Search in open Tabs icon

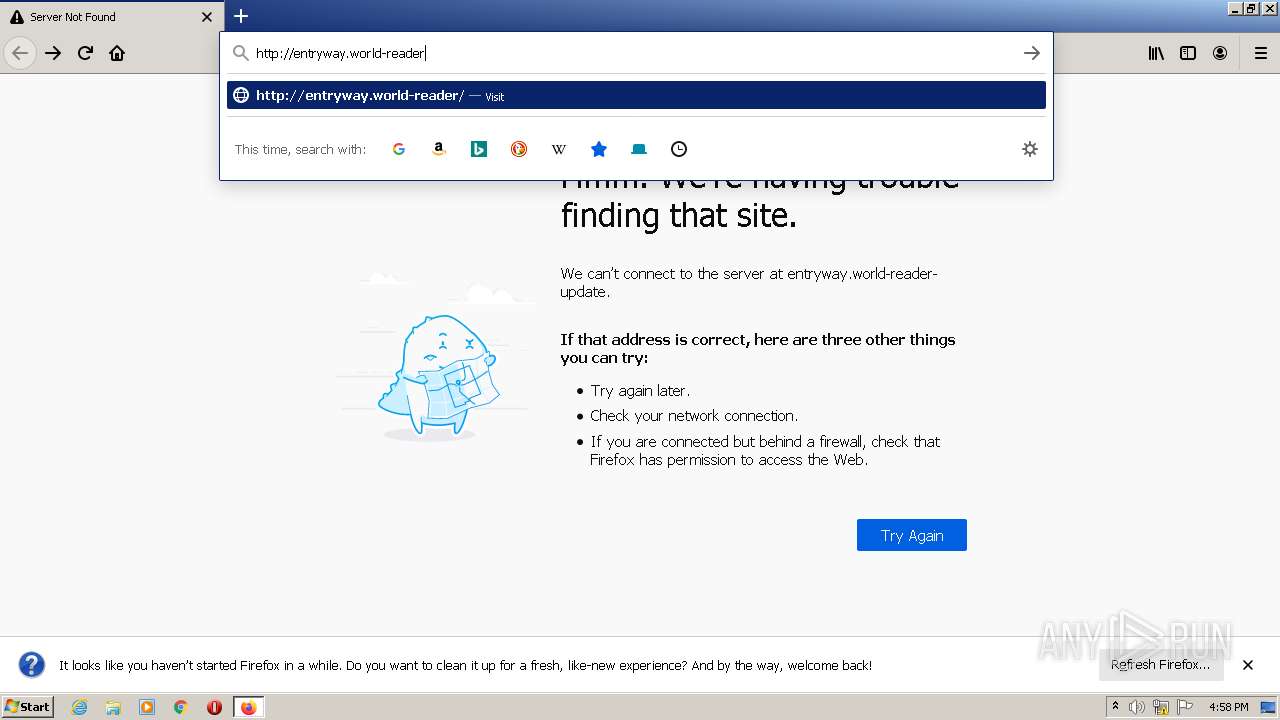click(x=639, y=149)
